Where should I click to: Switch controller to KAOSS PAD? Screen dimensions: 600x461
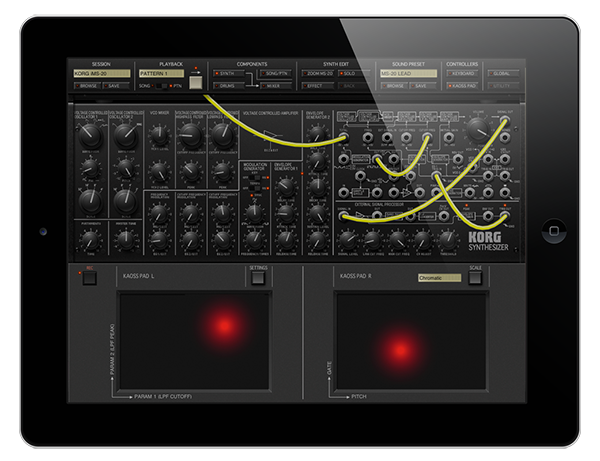click(x=462, y=86)
